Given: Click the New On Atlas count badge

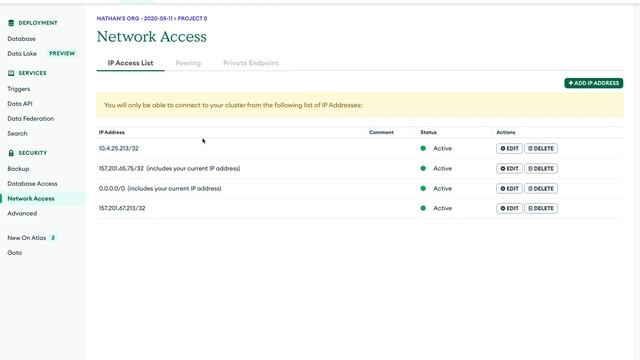Looking at the screenshot, I should pos(53,238).
